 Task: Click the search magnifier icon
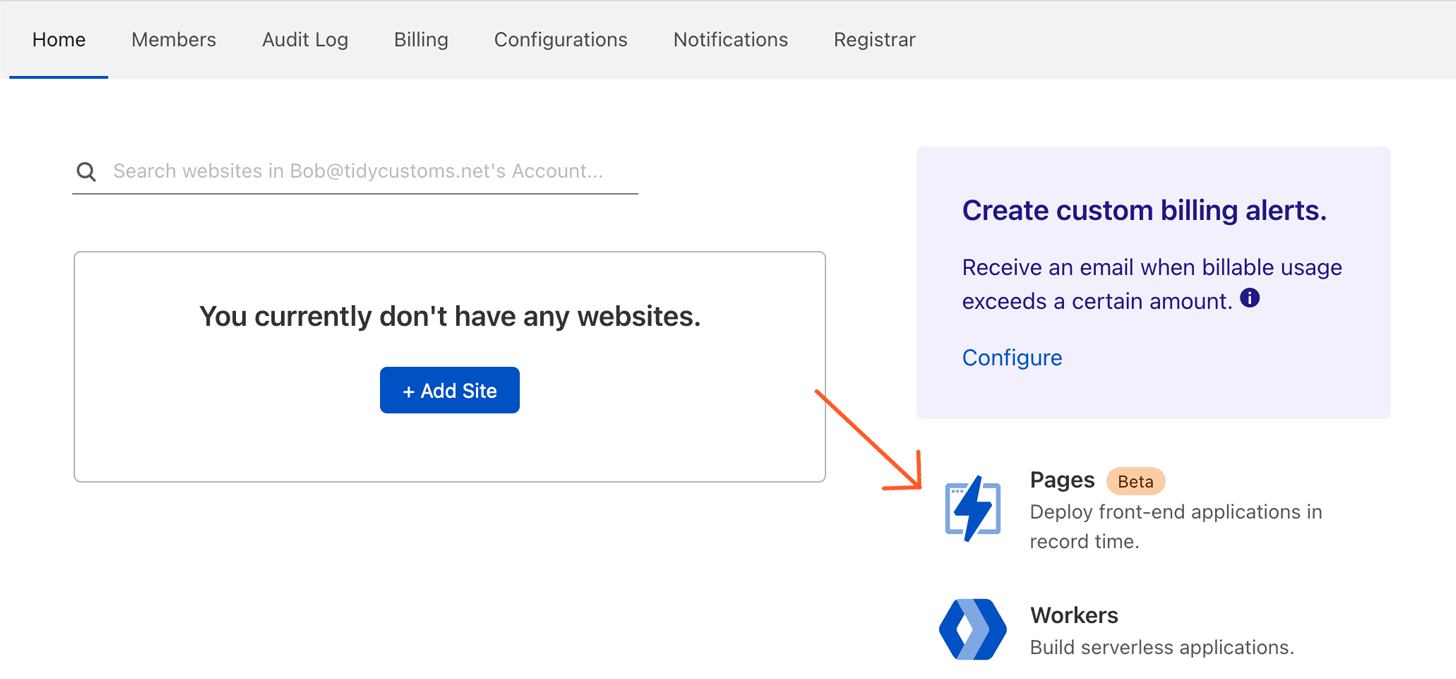[x=86, y=171]
